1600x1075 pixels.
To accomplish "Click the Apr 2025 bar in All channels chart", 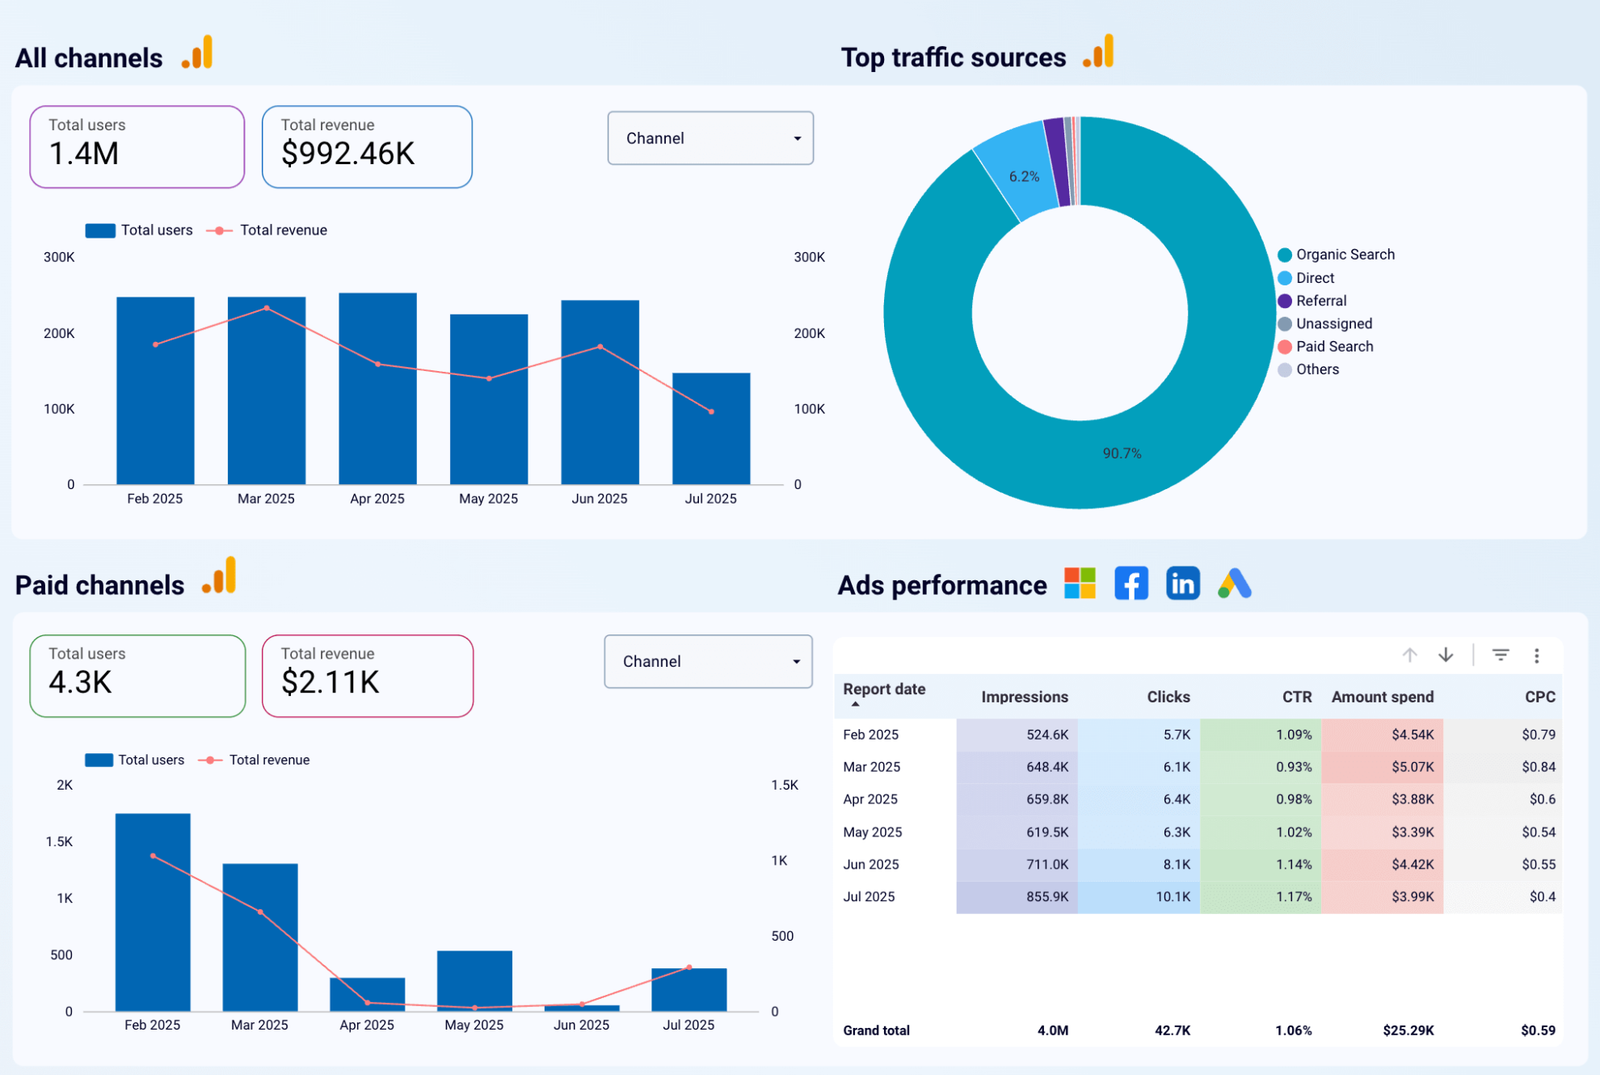I will coord(378,389).
